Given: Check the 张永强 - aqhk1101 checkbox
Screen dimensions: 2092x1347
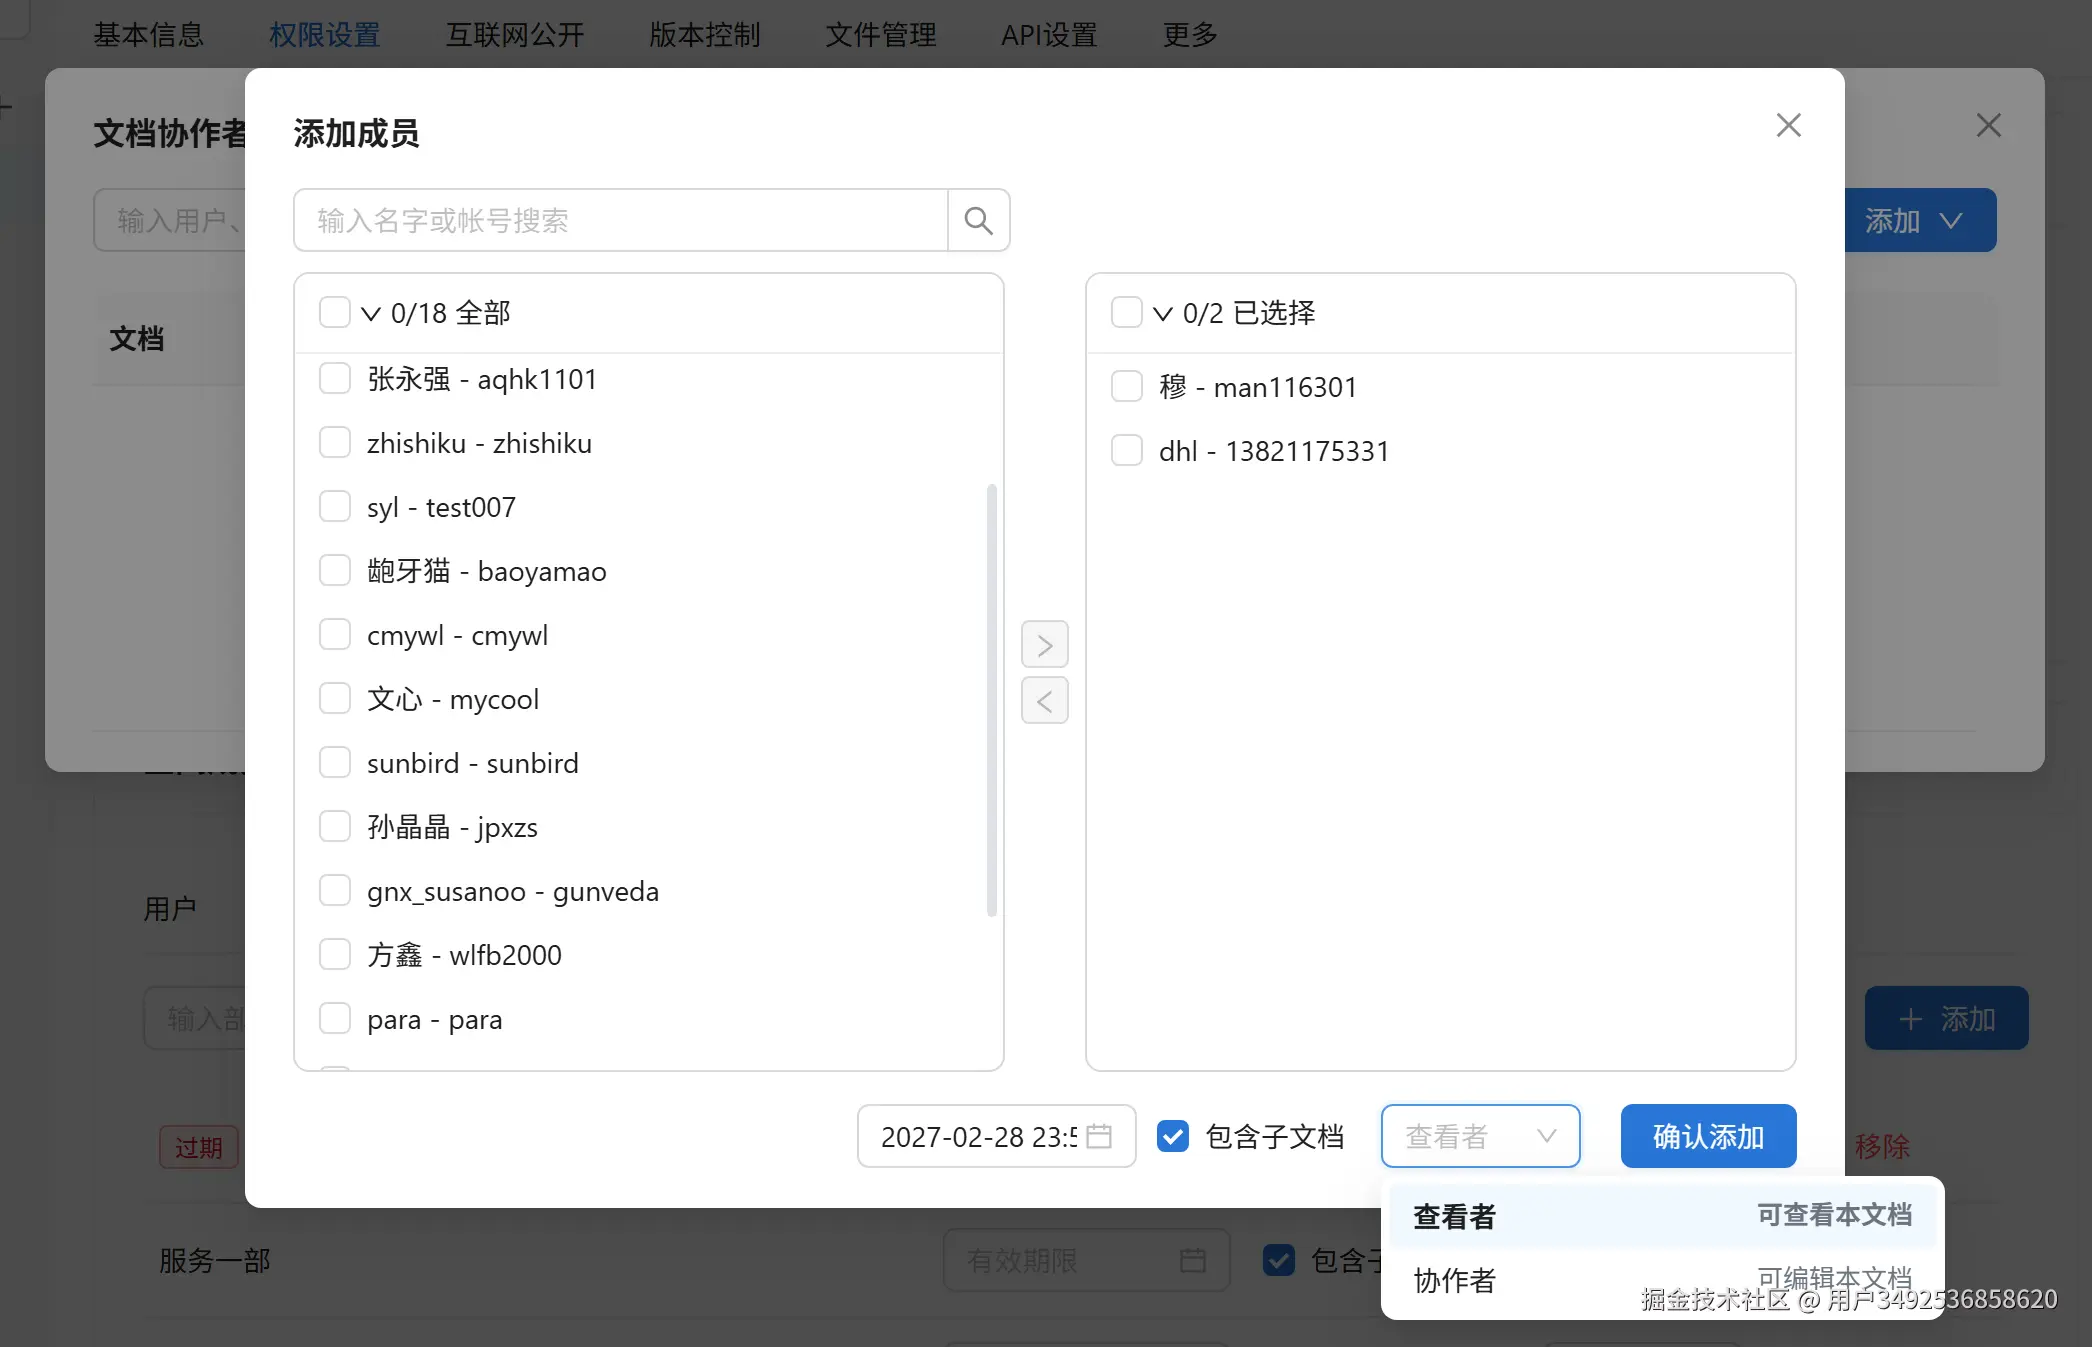Looking at the screenshot, I should 335,379.
